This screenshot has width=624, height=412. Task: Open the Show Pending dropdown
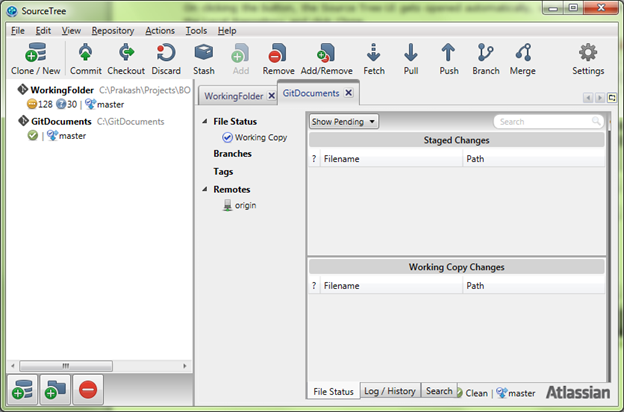click(x=344, y=121)
